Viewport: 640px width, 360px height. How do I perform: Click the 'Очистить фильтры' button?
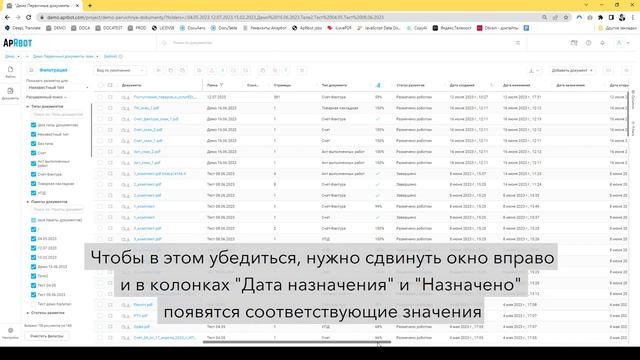47,336
